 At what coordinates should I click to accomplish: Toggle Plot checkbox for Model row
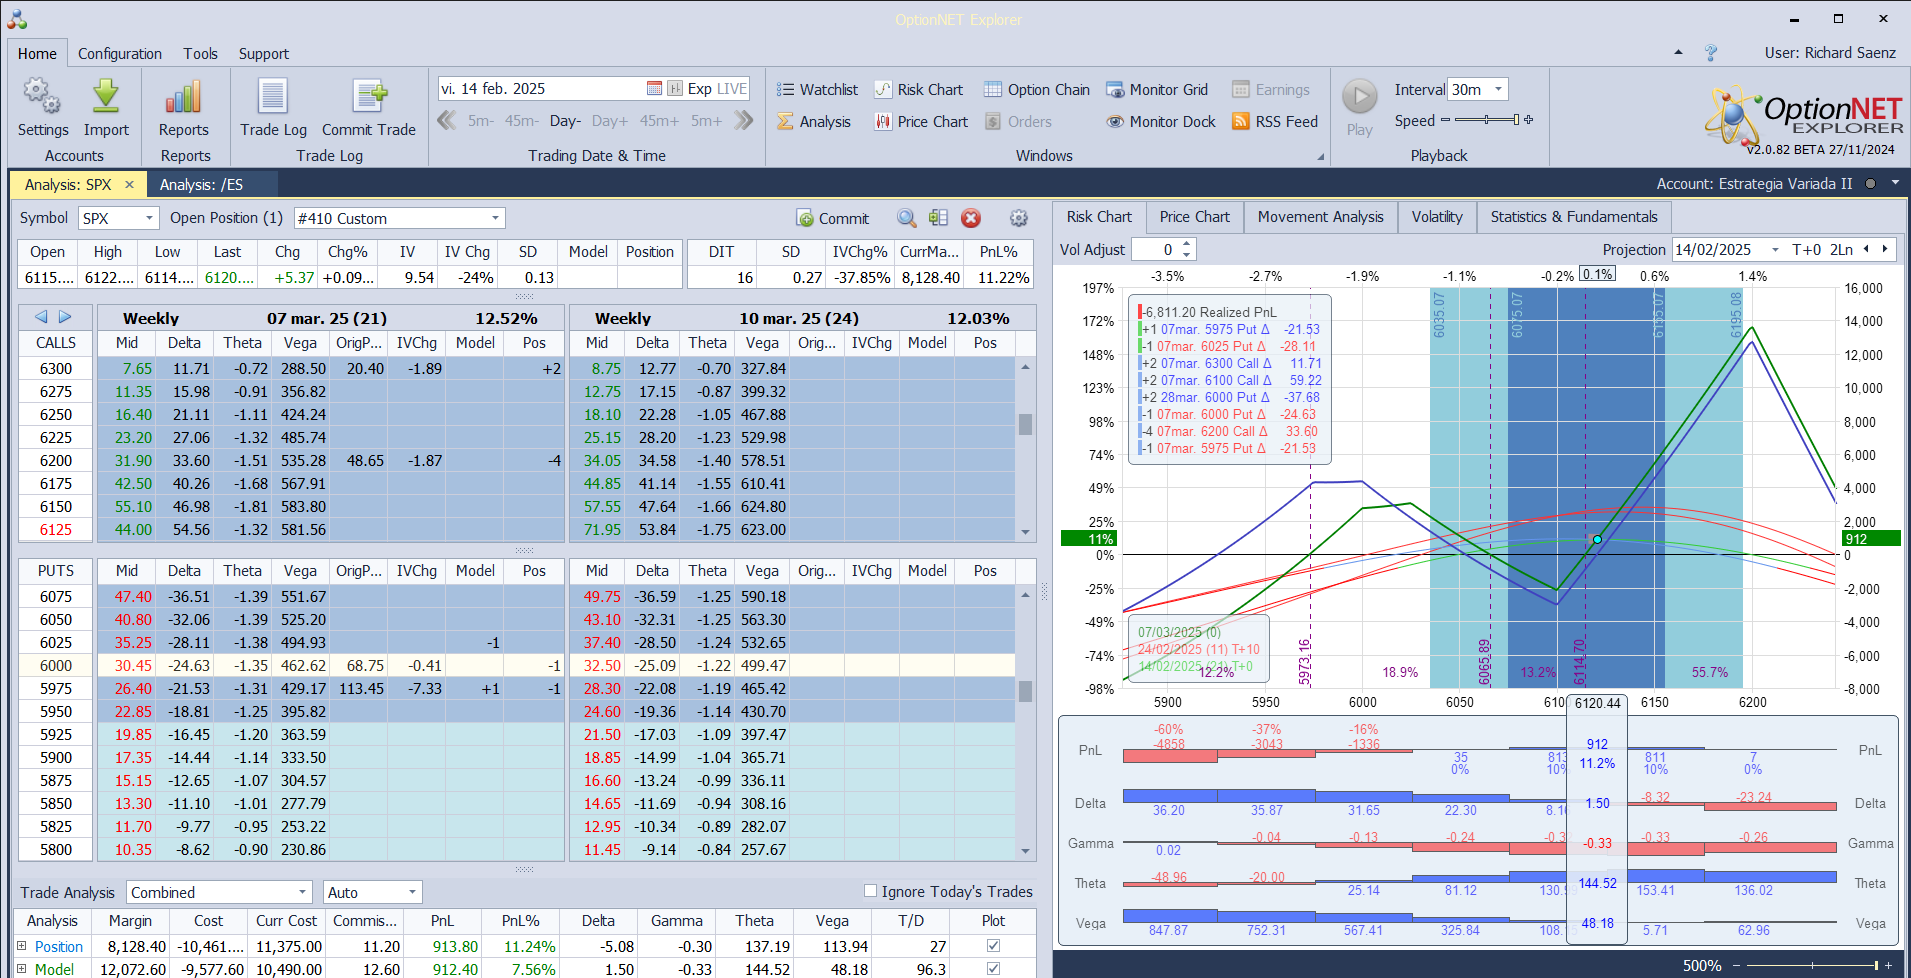[x=993, y=969]
